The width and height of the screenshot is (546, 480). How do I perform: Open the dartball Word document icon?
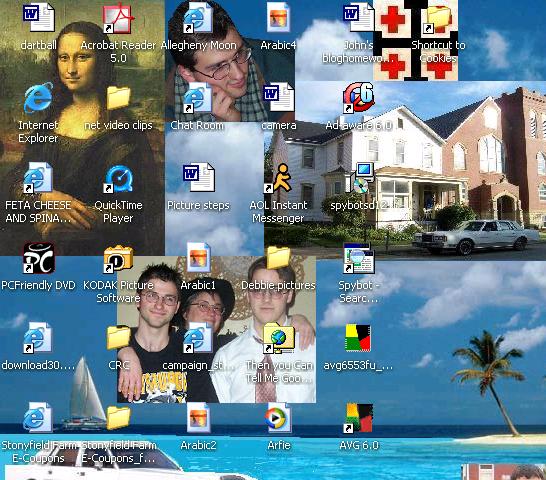coord(38,17)
